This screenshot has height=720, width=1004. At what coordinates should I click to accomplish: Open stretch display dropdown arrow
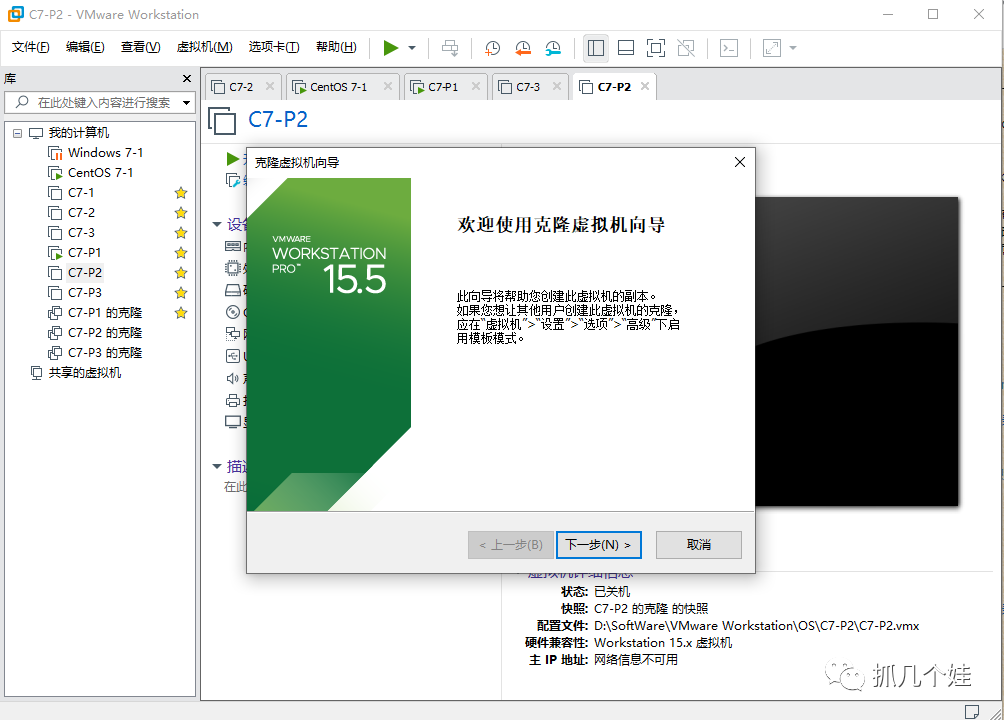point(793,48)
